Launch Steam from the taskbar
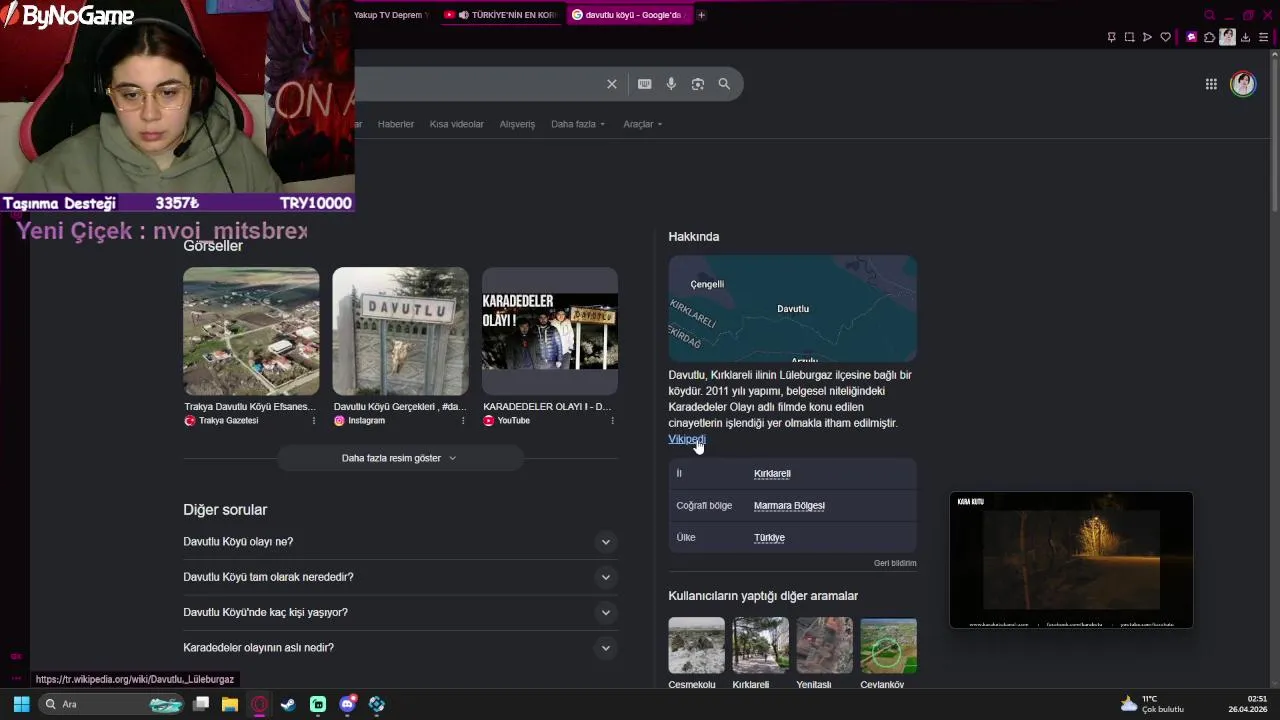The image size is (1280, 720). 288,704
